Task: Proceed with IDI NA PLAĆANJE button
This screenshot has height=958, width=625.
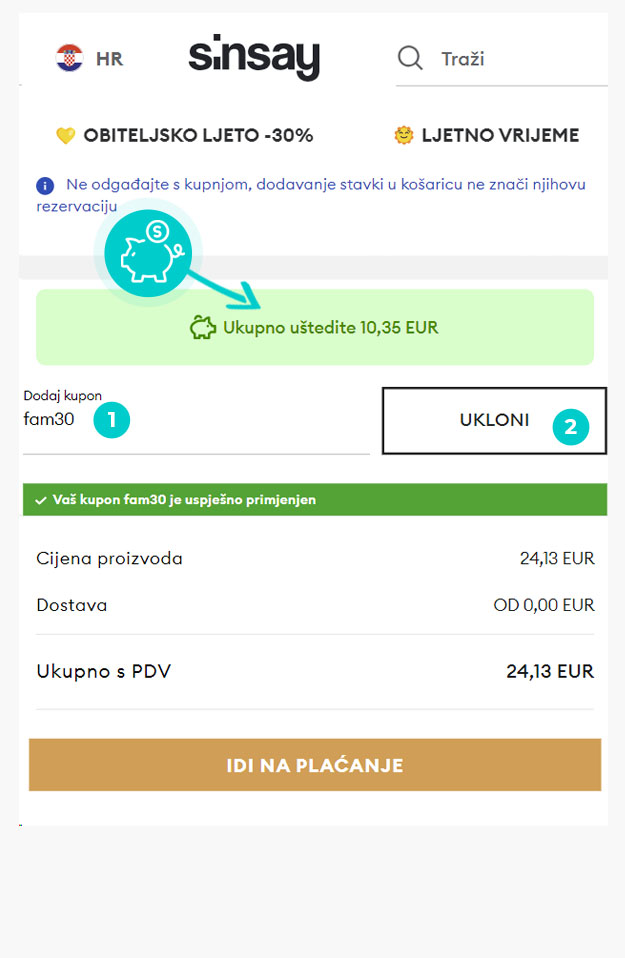Action: [x=315, y=765]
